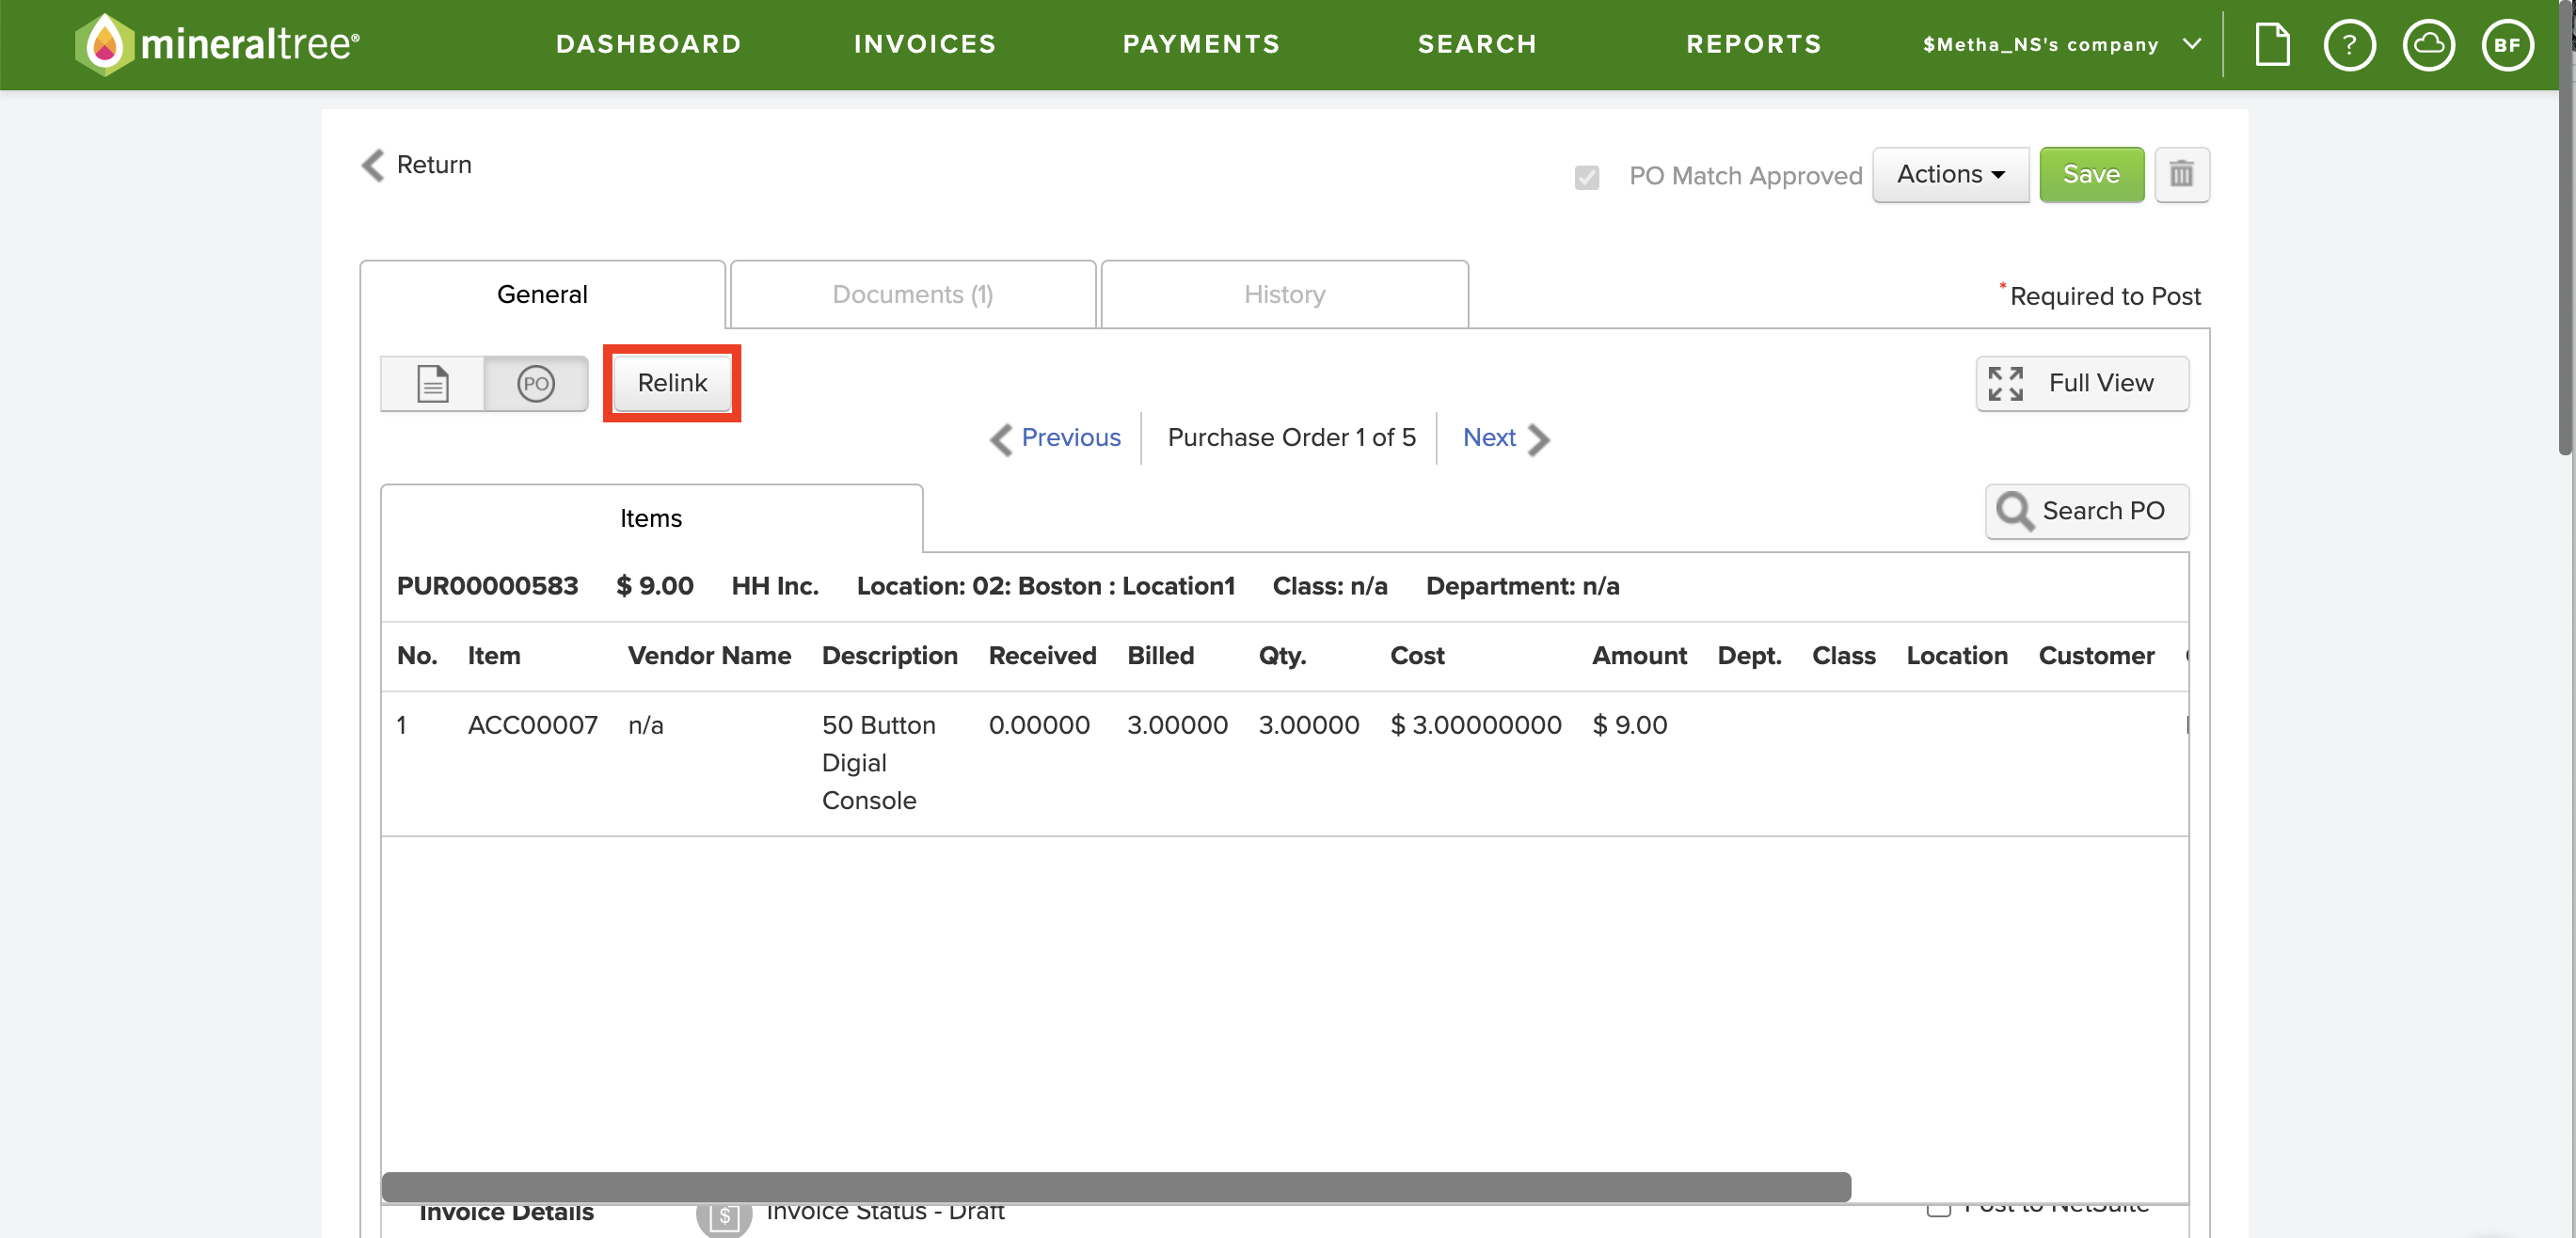The width and height of the screenshot is (2576, 1238).
Task: Open Search PO
Action: pyautogui.click(x=2086, y=511)
